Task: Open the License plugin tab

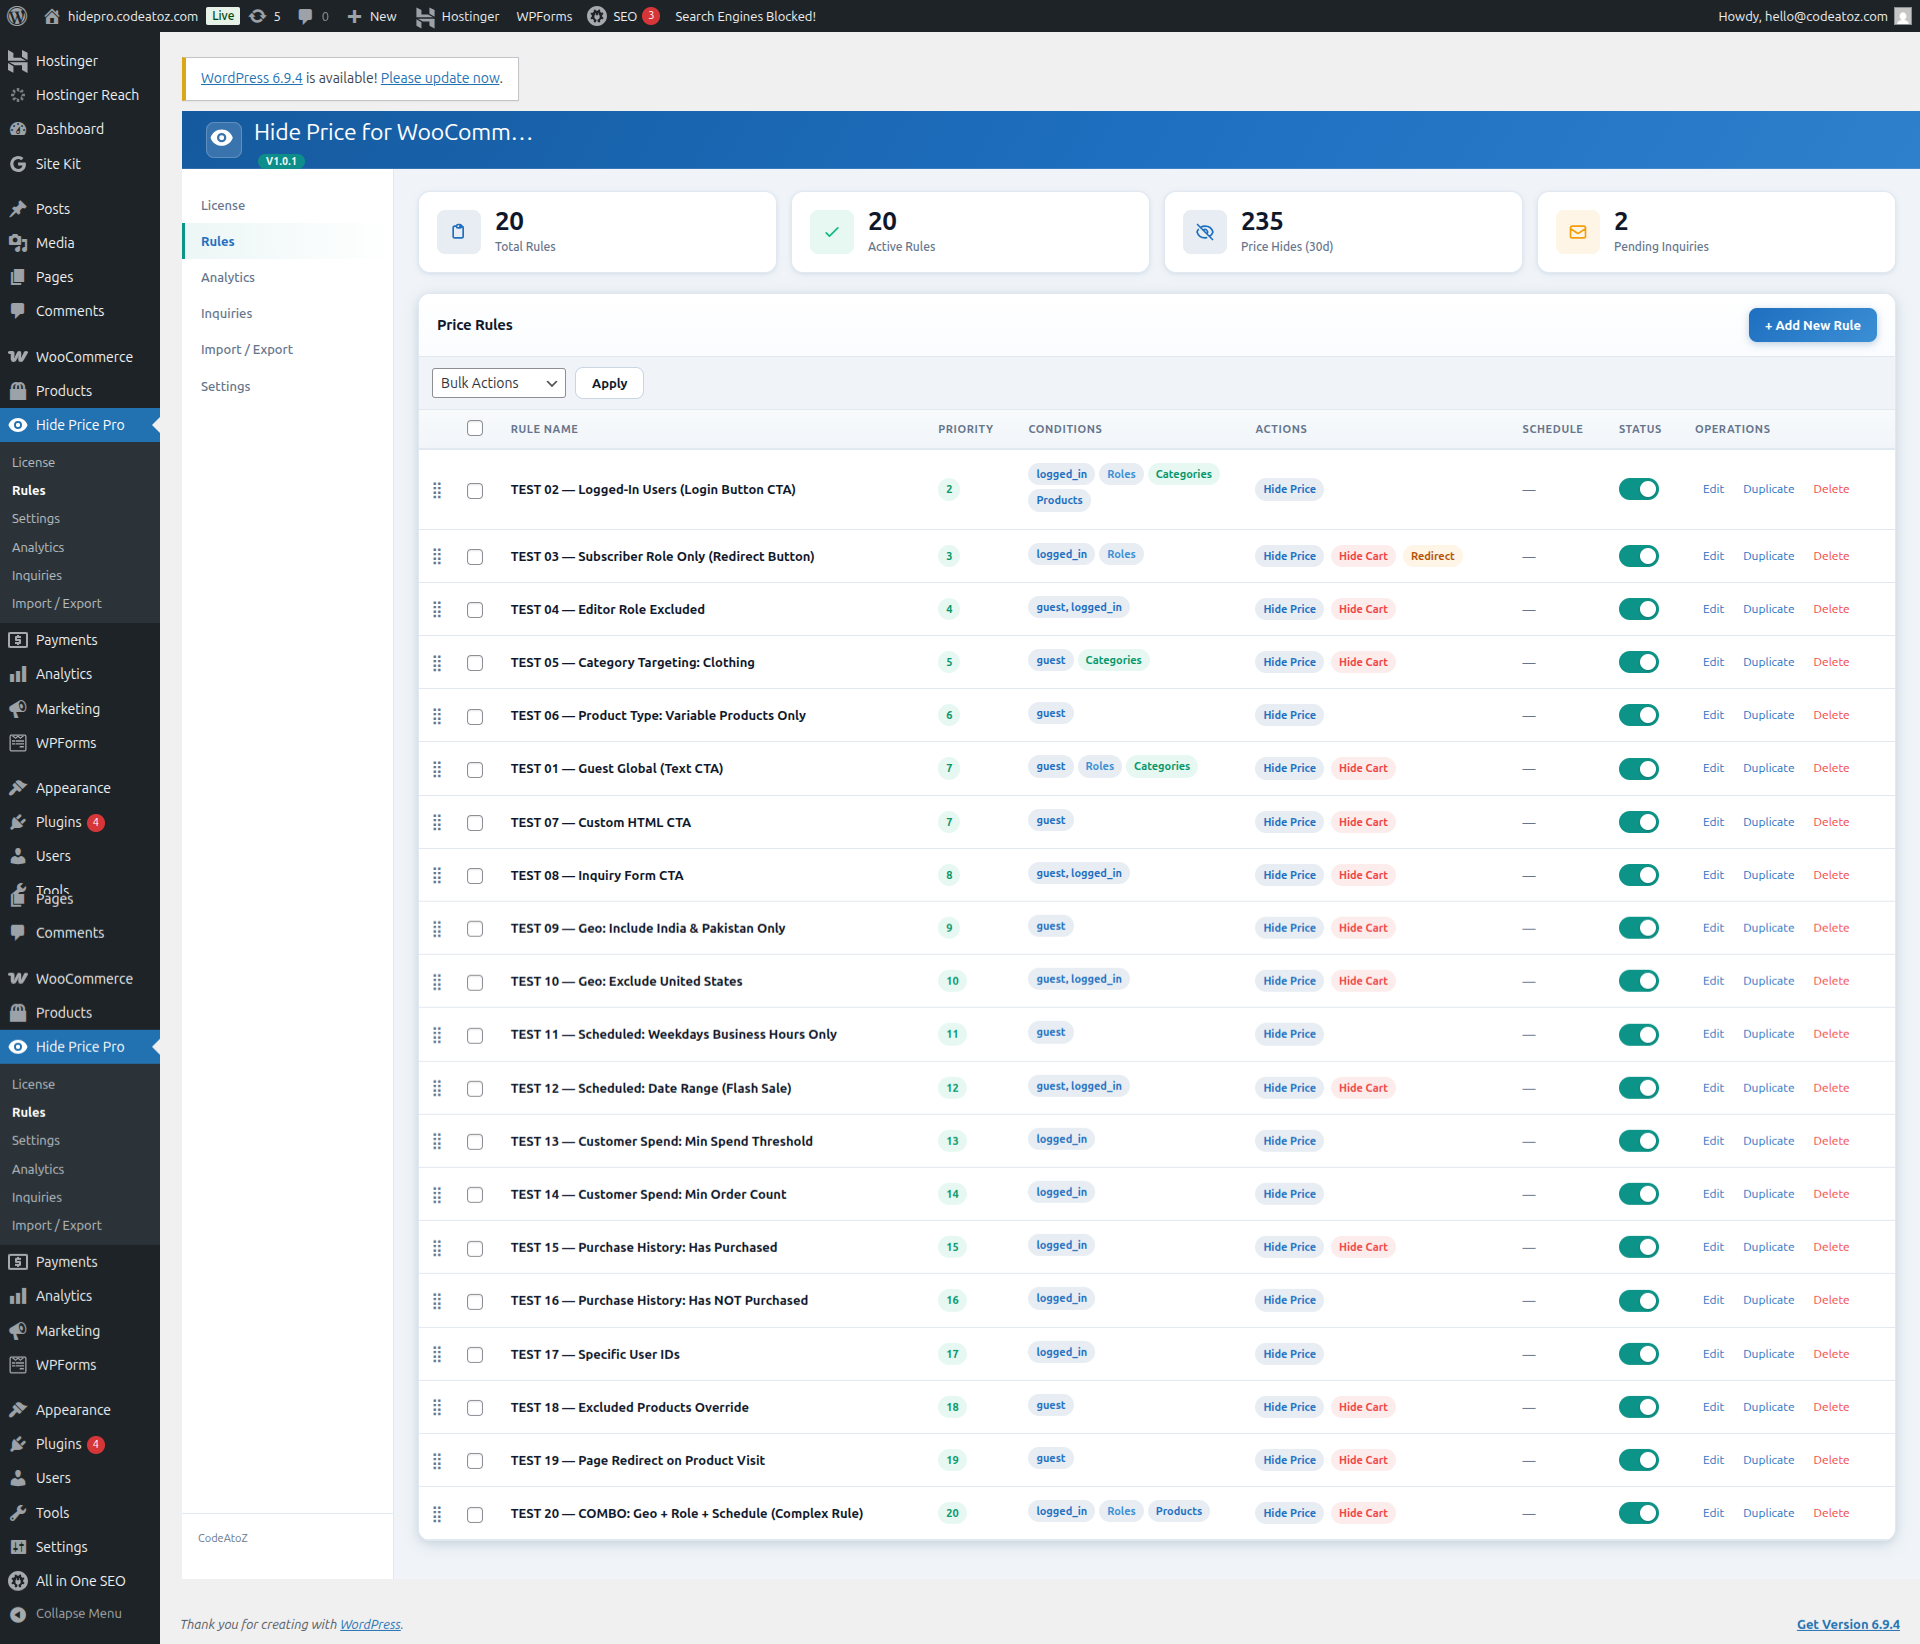Action: point(223,205)
